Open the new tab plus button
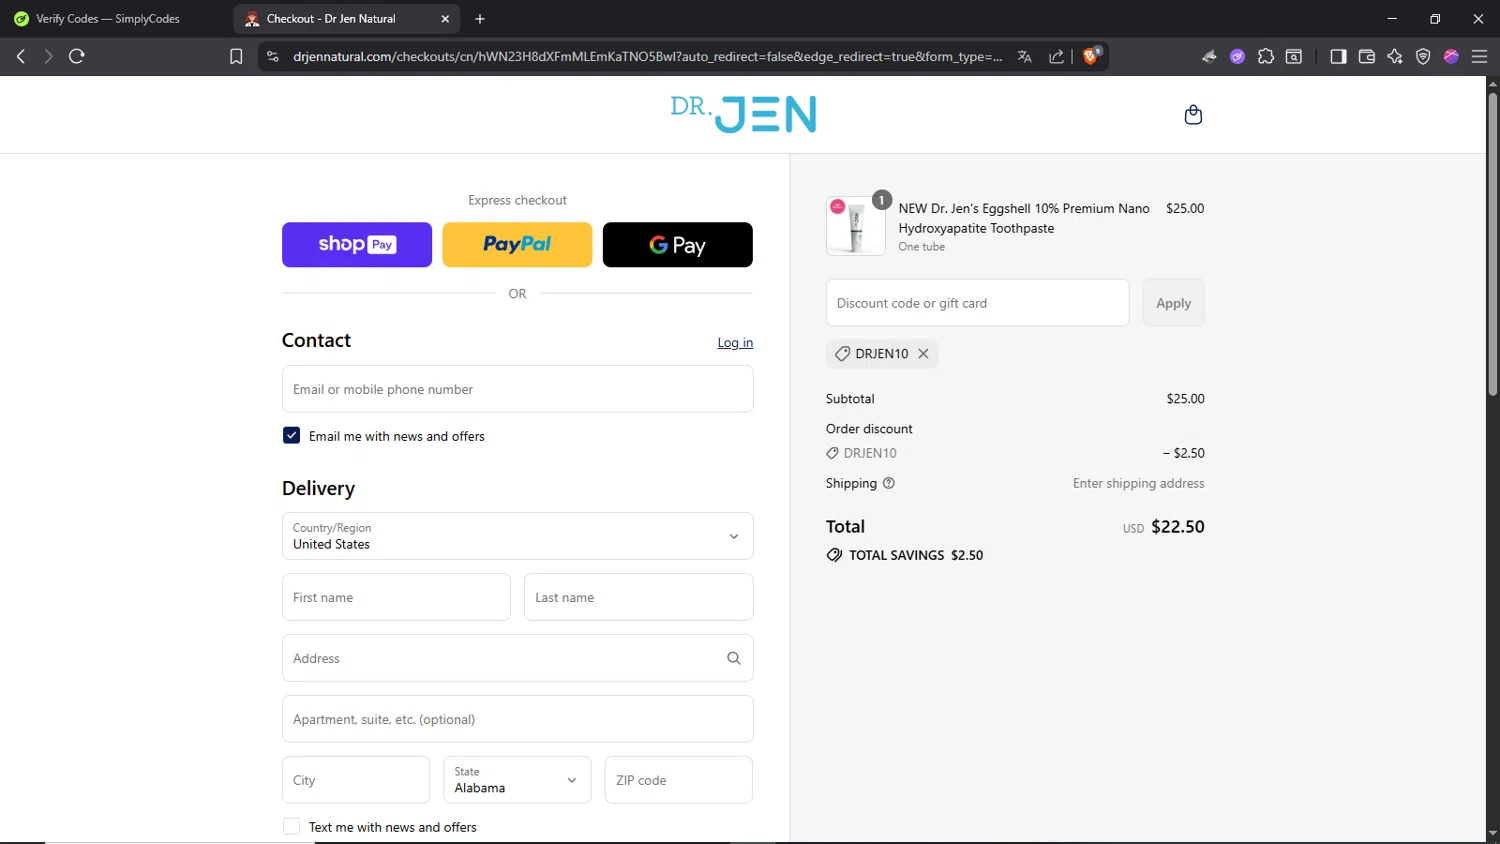This screenshot has width=1500, height=844. 480,19
